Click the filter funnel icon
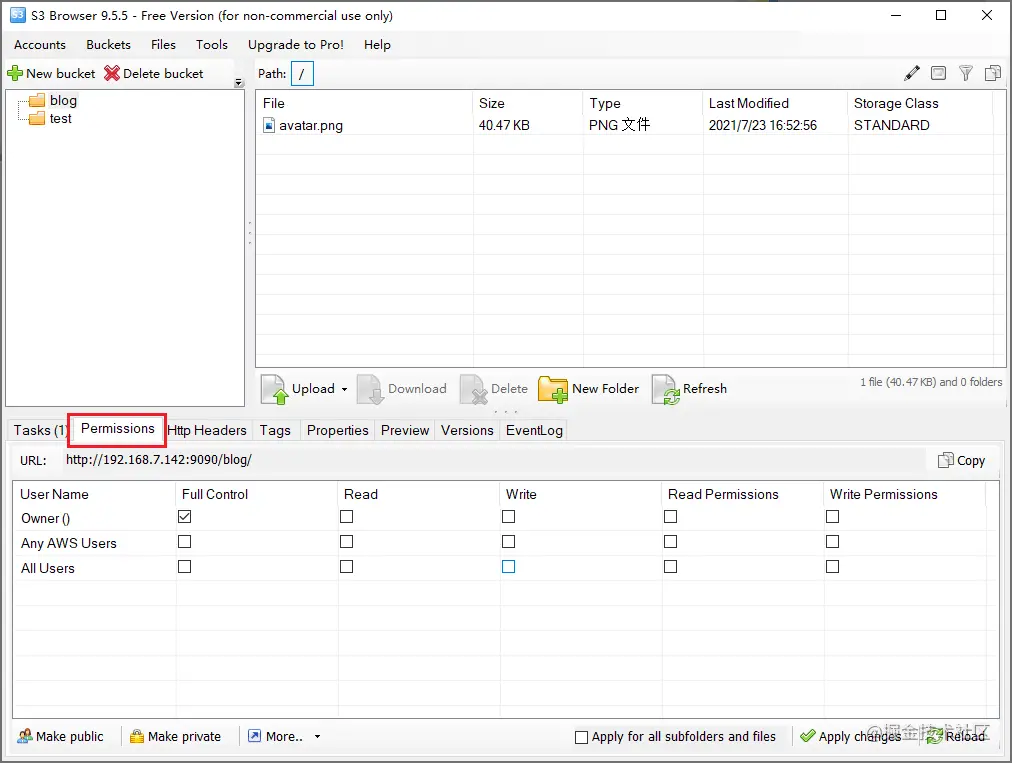The height and width of the screenshot is (763, 1012). [x=966, y=74]
